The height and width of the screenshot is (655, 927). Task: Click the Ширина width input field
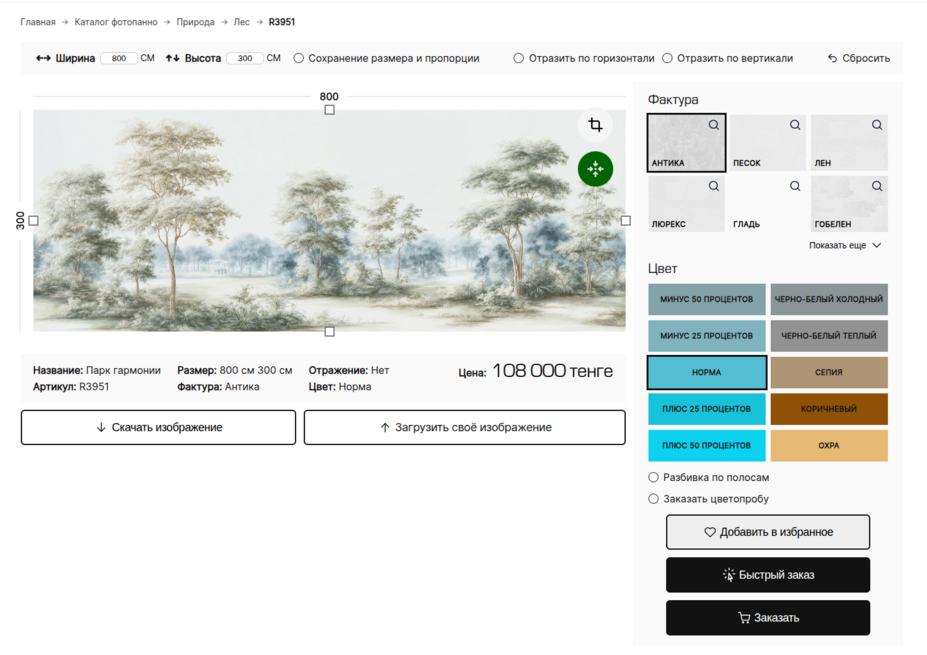[119, 58]
